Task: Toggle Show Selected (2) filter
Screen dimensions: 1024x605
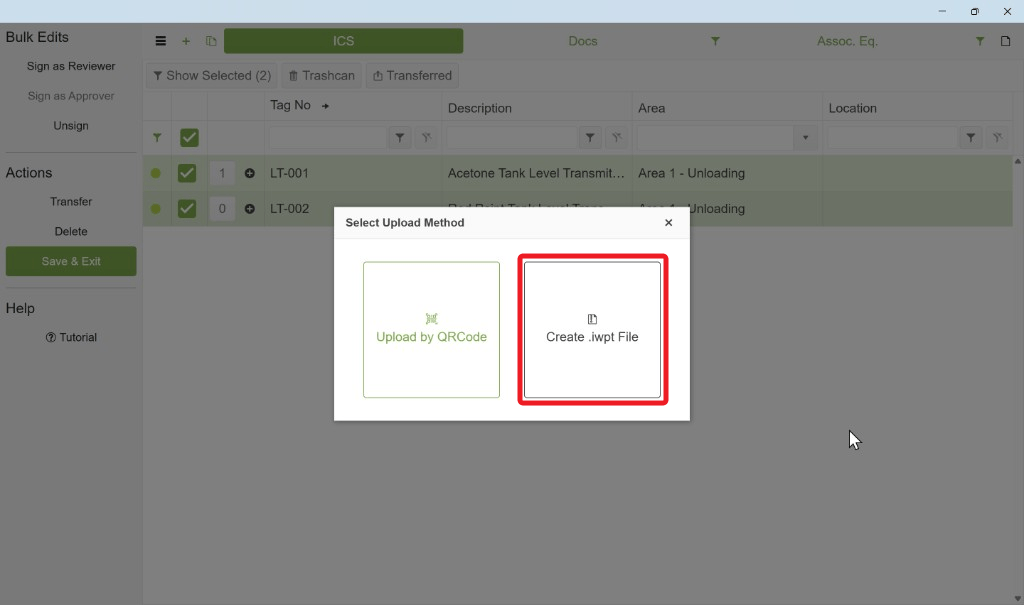Action: [212, 76]
